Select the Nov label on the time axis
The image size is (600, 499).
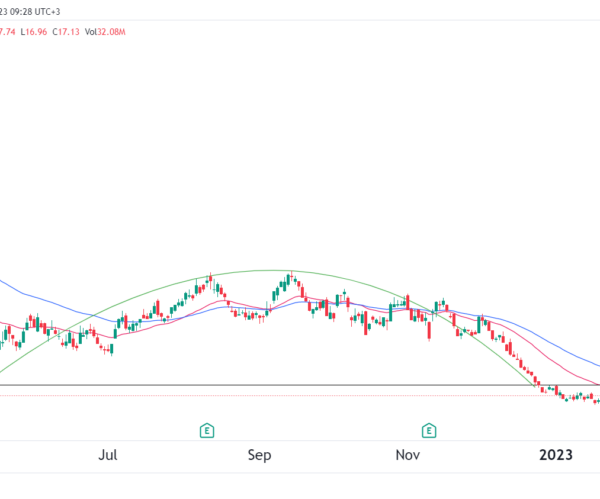coord(408,455)
